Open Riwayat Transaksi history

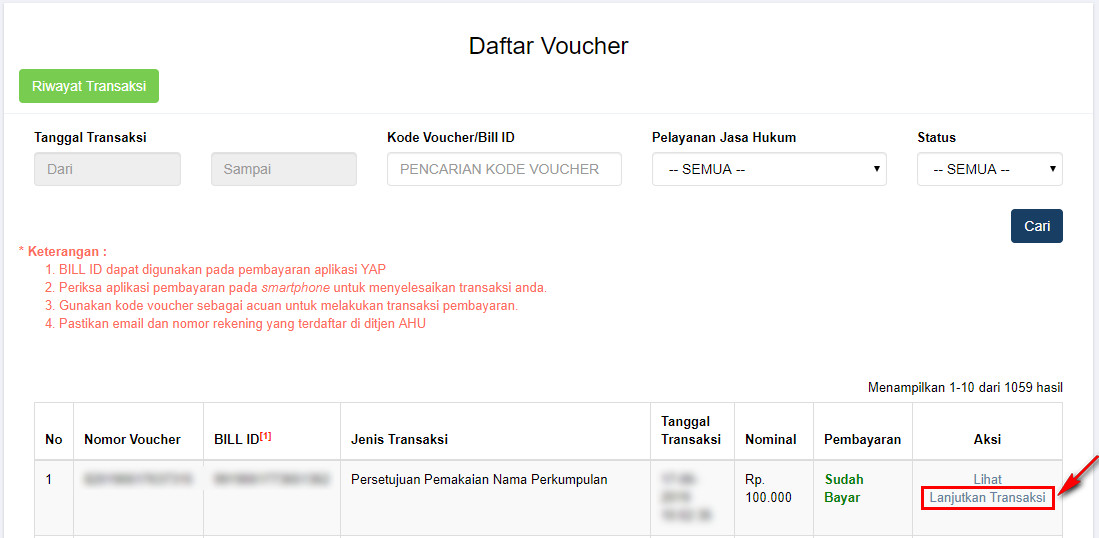click(x=89, y=86)
